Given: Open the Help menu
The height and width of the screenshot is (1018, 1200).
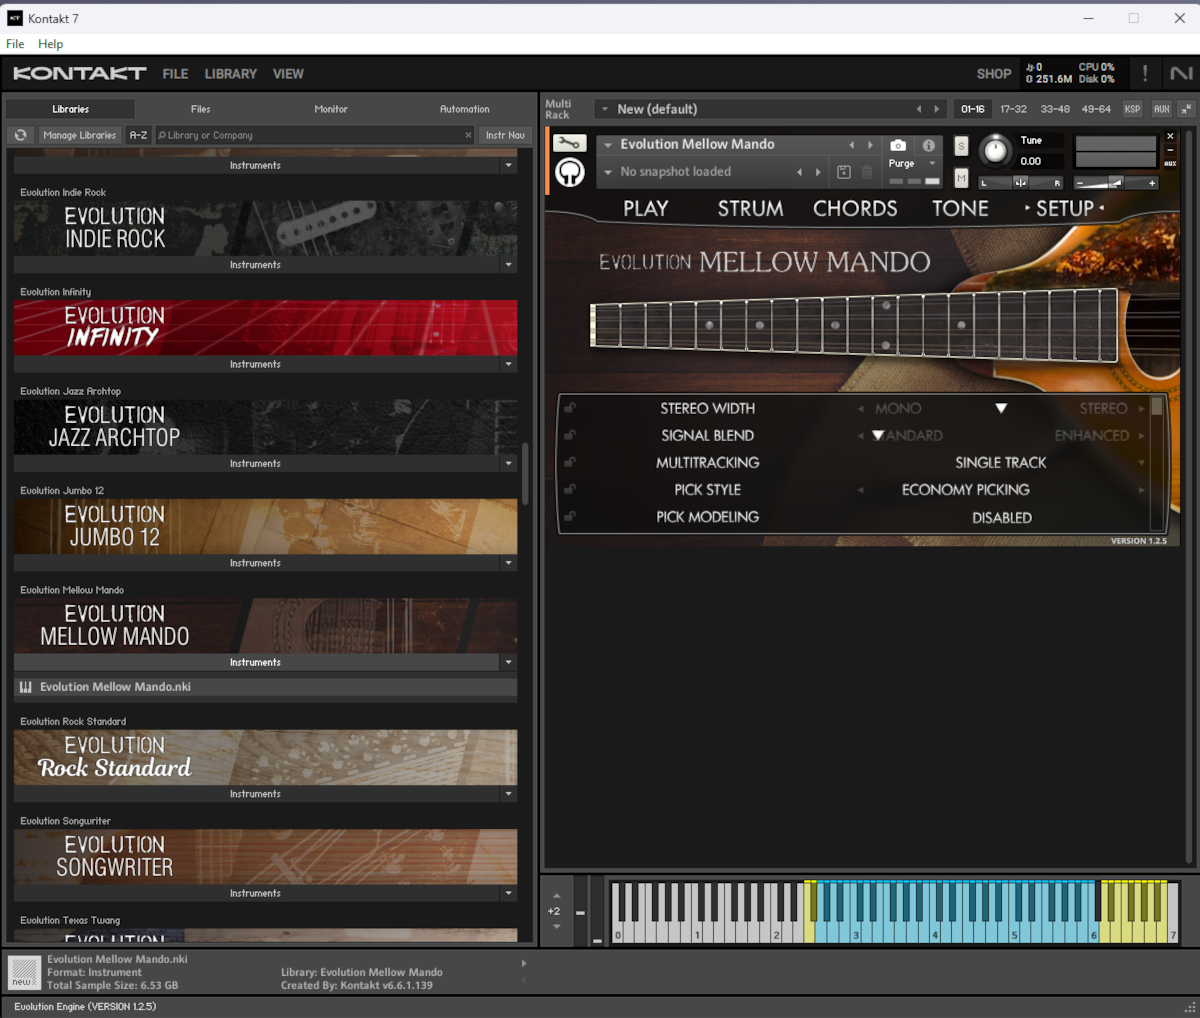Looking at the screenshot, I should pyautogui.click(x=50, y=44).
